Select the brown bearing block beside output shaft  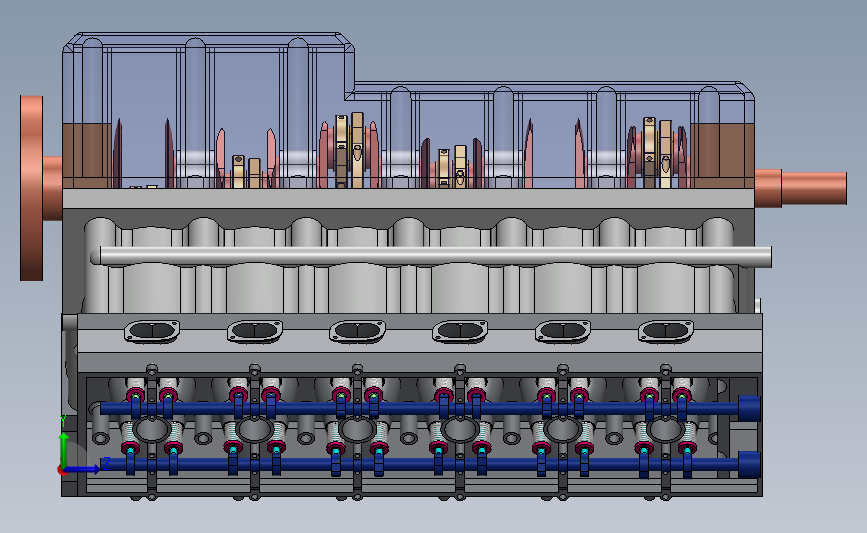(722, 155)
